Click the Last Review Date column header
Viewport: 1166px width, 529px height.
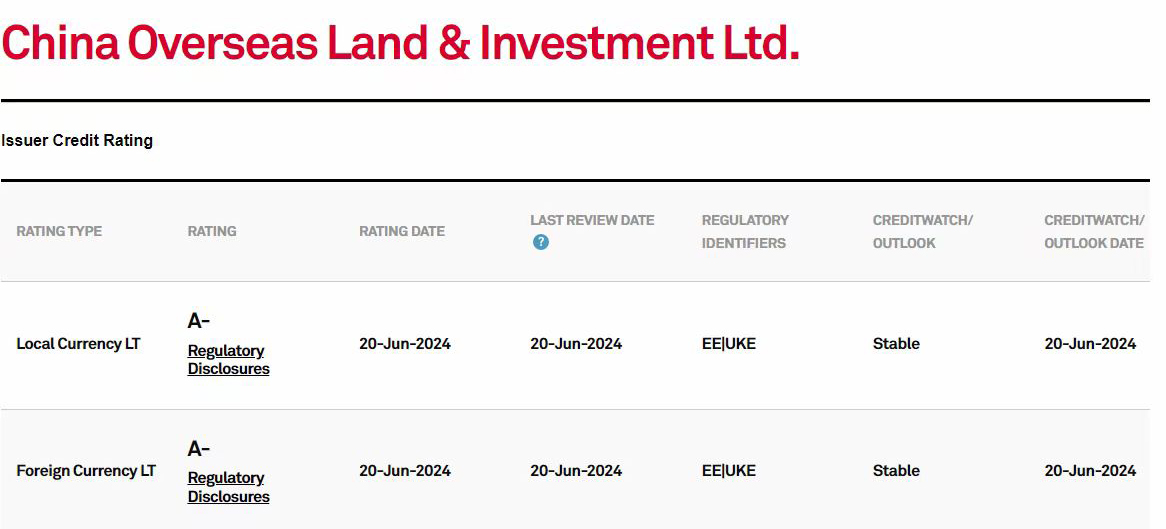592,220
